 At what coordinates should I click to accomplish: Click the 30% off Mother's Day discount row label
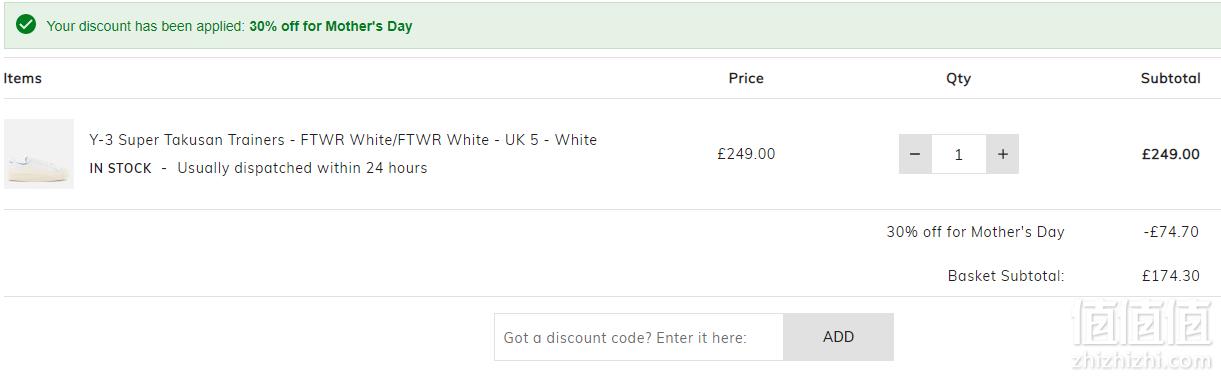[x=975, y=232]
